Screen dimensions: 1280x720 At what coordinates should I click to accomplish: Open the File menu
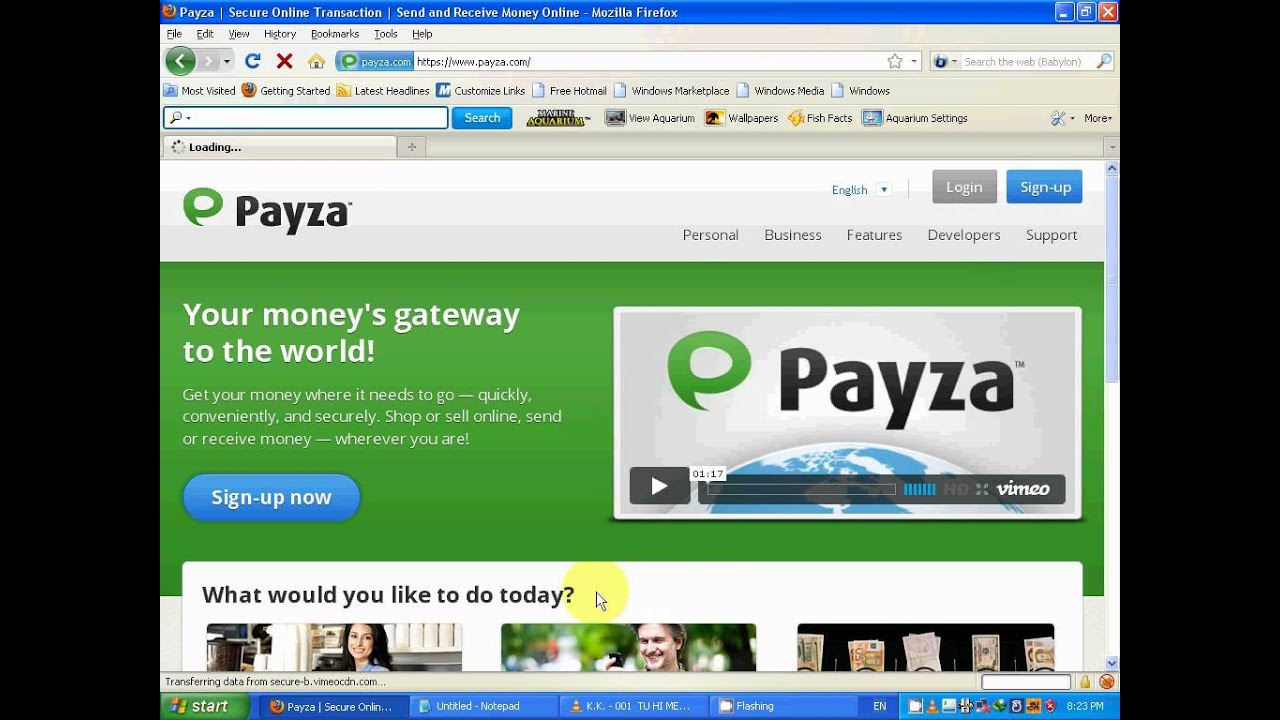(174, 34)
